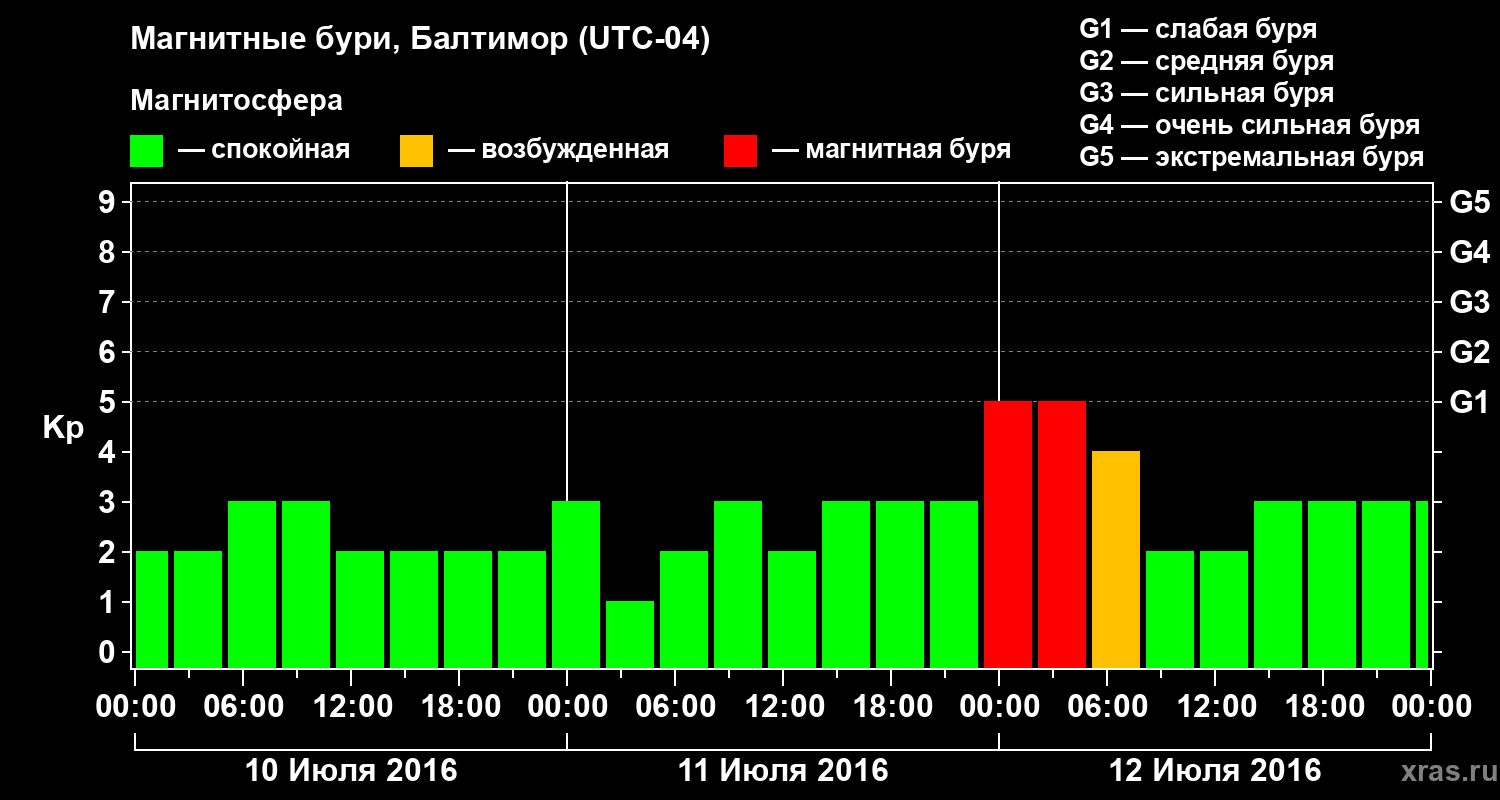The height and width of the screenshot is (800, 1500).
Task: Click the shortest green bar with Kp 1
Action: click(630, 635)
